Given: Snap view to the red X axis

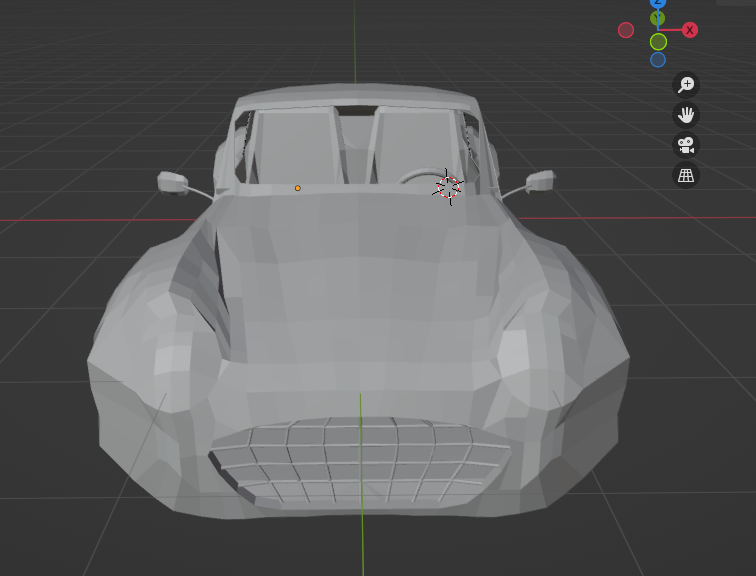Looking at the screenshot, I should (690, 30).
